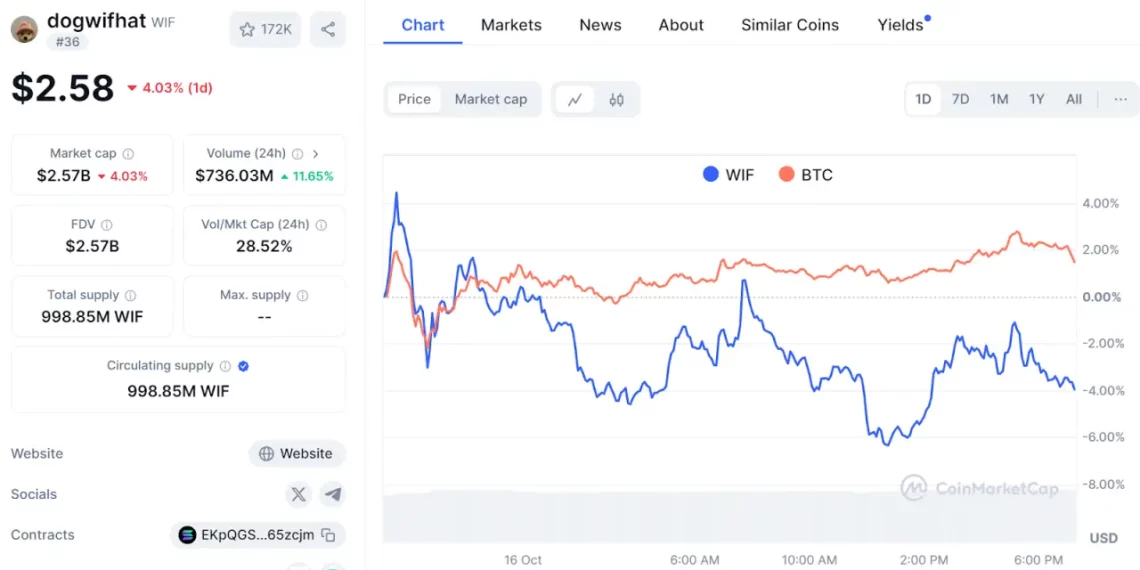Open the X (Twitter) social link
This screenshot has width=1140, height=570.
coord(299,494)
